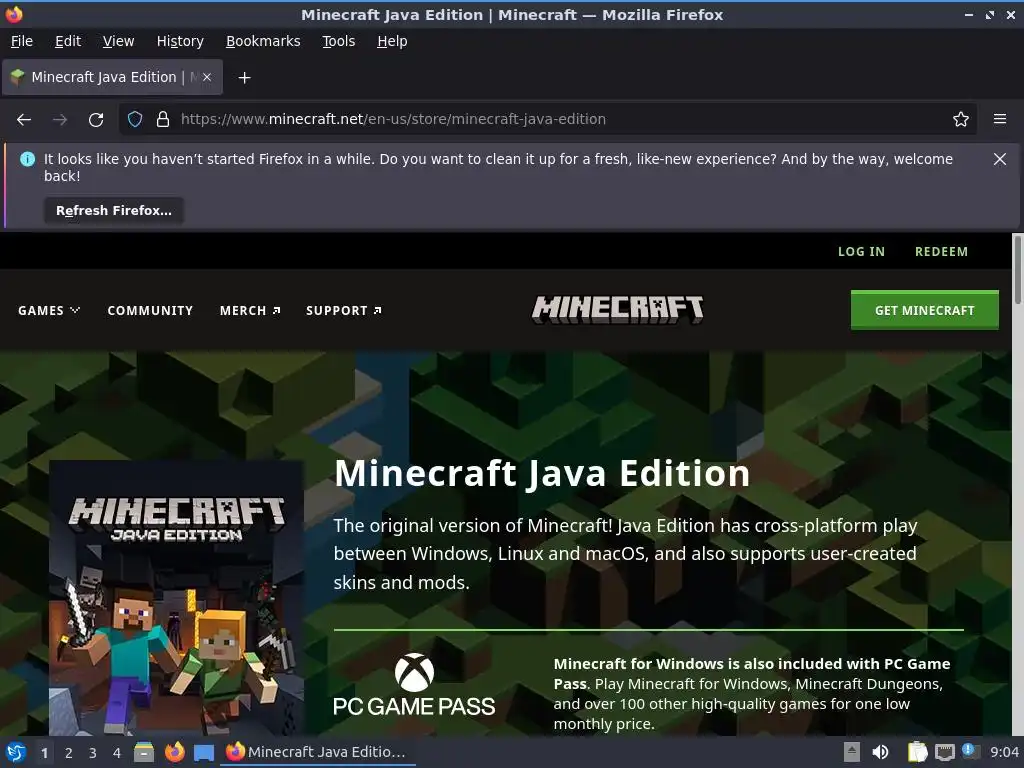Screen dimensions: 1024x768
Task: Click the URL address bar field
Action: tap(549, 119)
